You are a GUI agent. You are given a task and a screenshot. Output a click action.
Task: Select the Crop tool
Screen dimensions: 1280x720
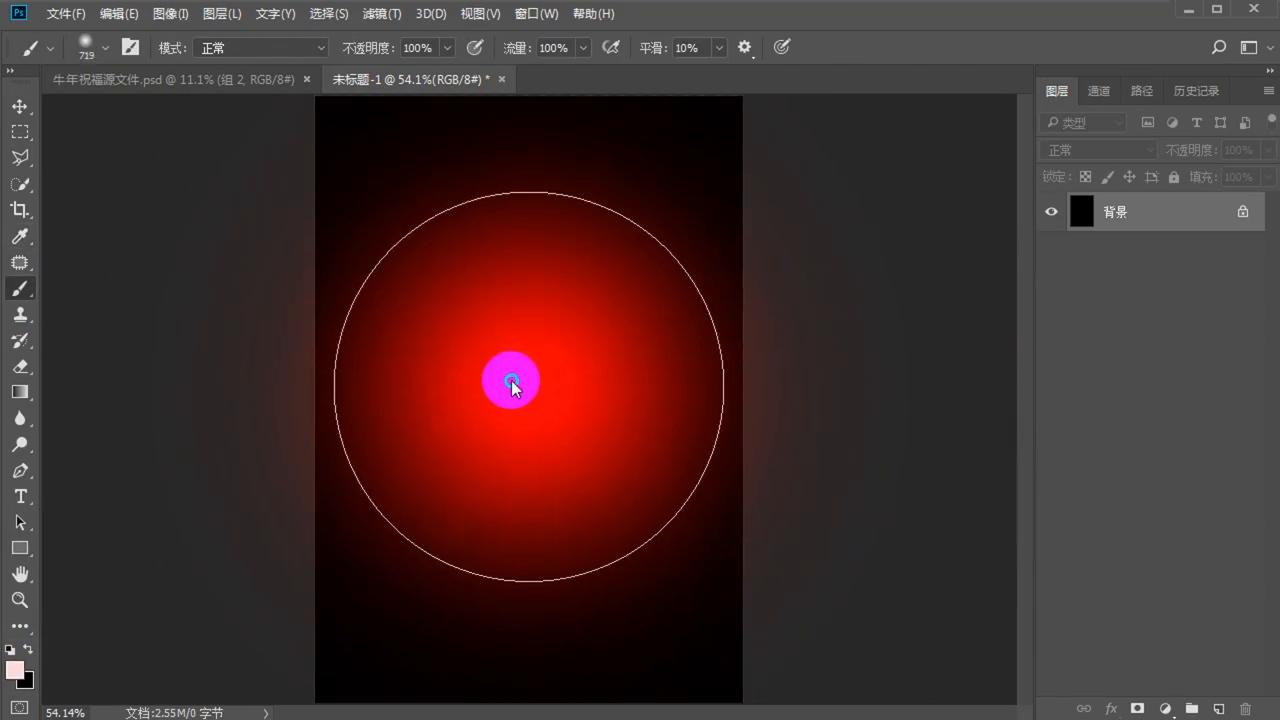(21, 210)
